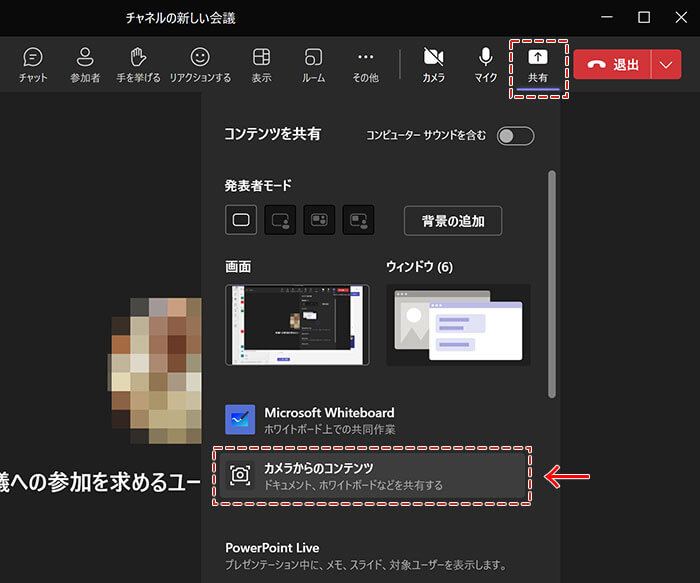This screenshot has height=583, width=700.
Task: Open ルーム breakout rooms
Action: [x=313, y=65]
